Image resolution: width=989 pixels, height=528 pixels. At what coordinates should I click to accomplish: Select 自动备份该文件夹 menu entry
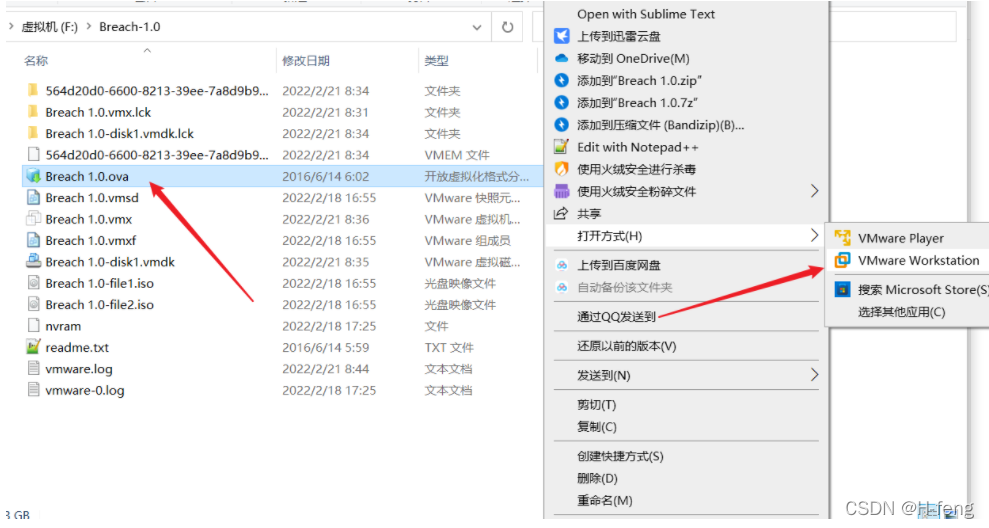[624, 287]
